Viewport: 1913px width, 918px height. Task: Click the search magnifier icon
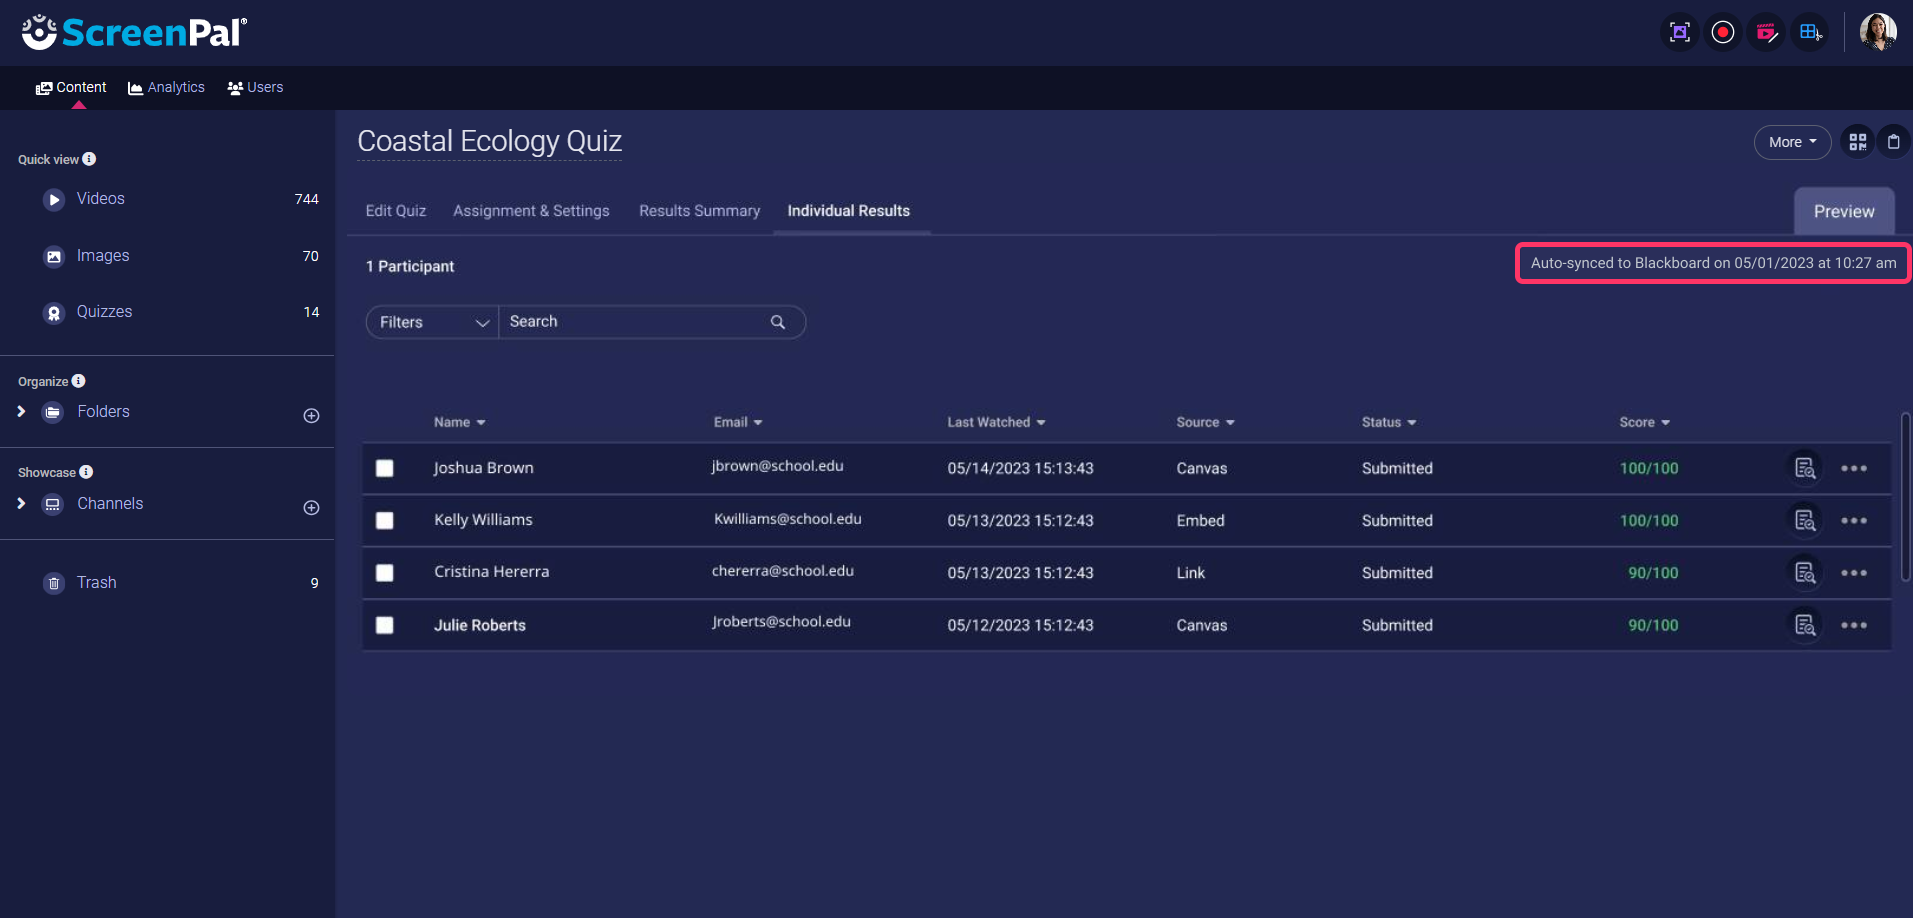coord(778,322)
